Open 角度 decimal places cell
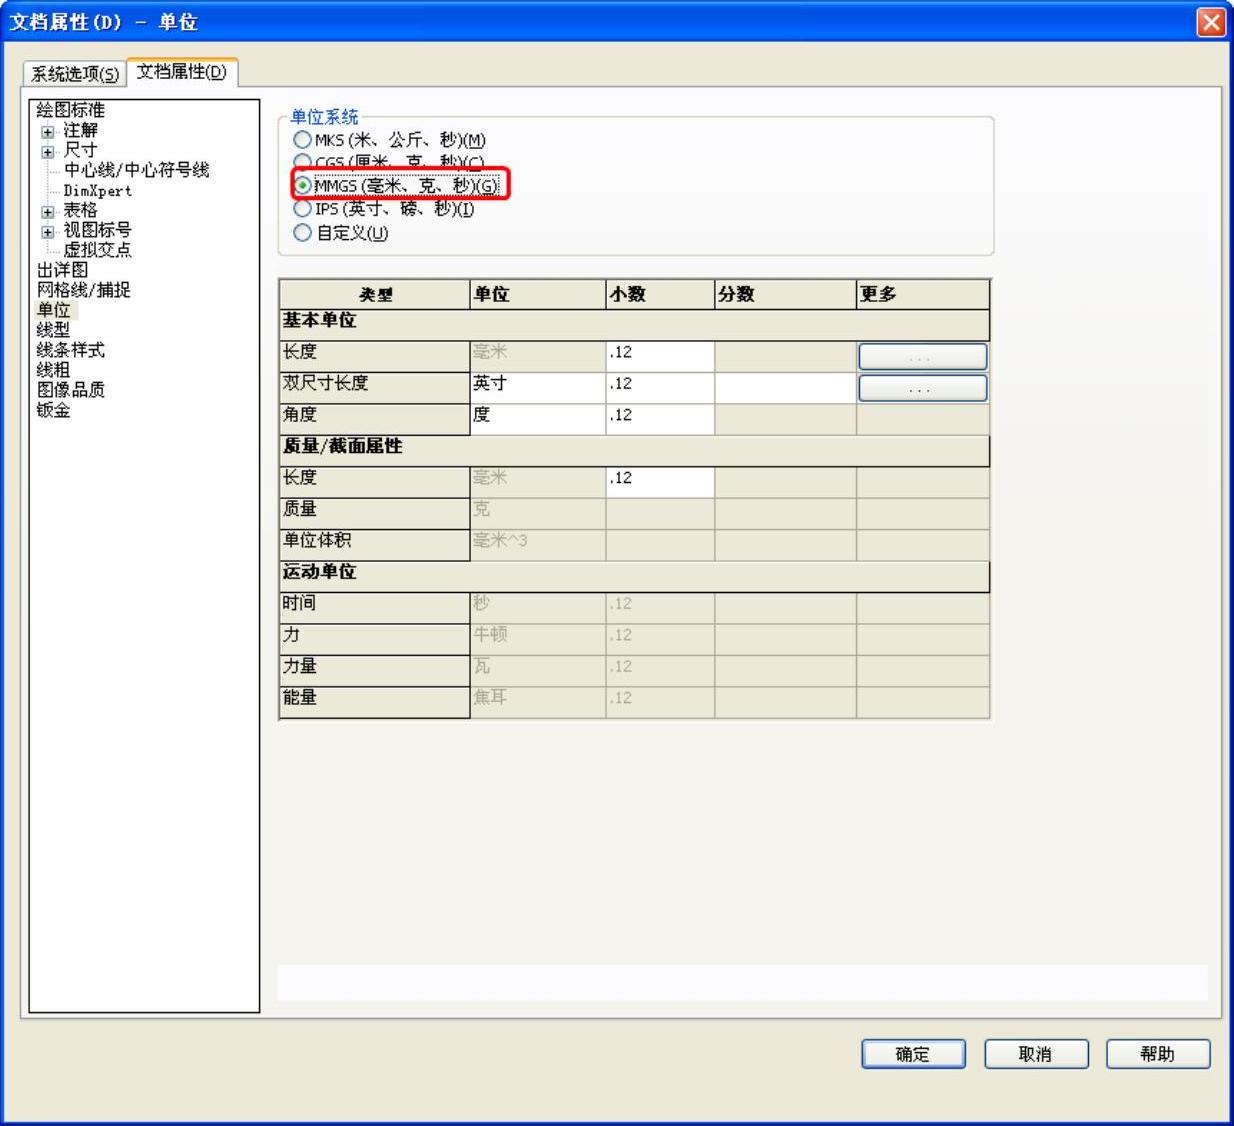 click(x=660, y=419)
